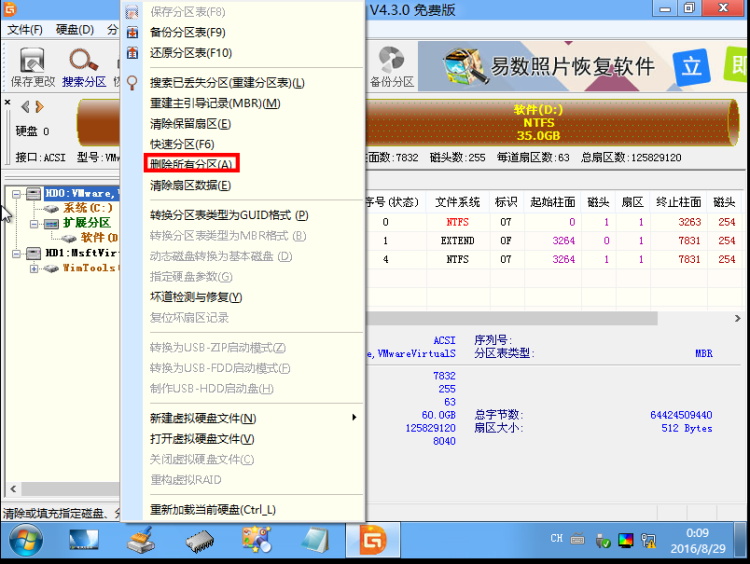Open the notepad taskbar icon
Image resolution: width=750 pixels, height=564 pixels.
click(315, 541)
